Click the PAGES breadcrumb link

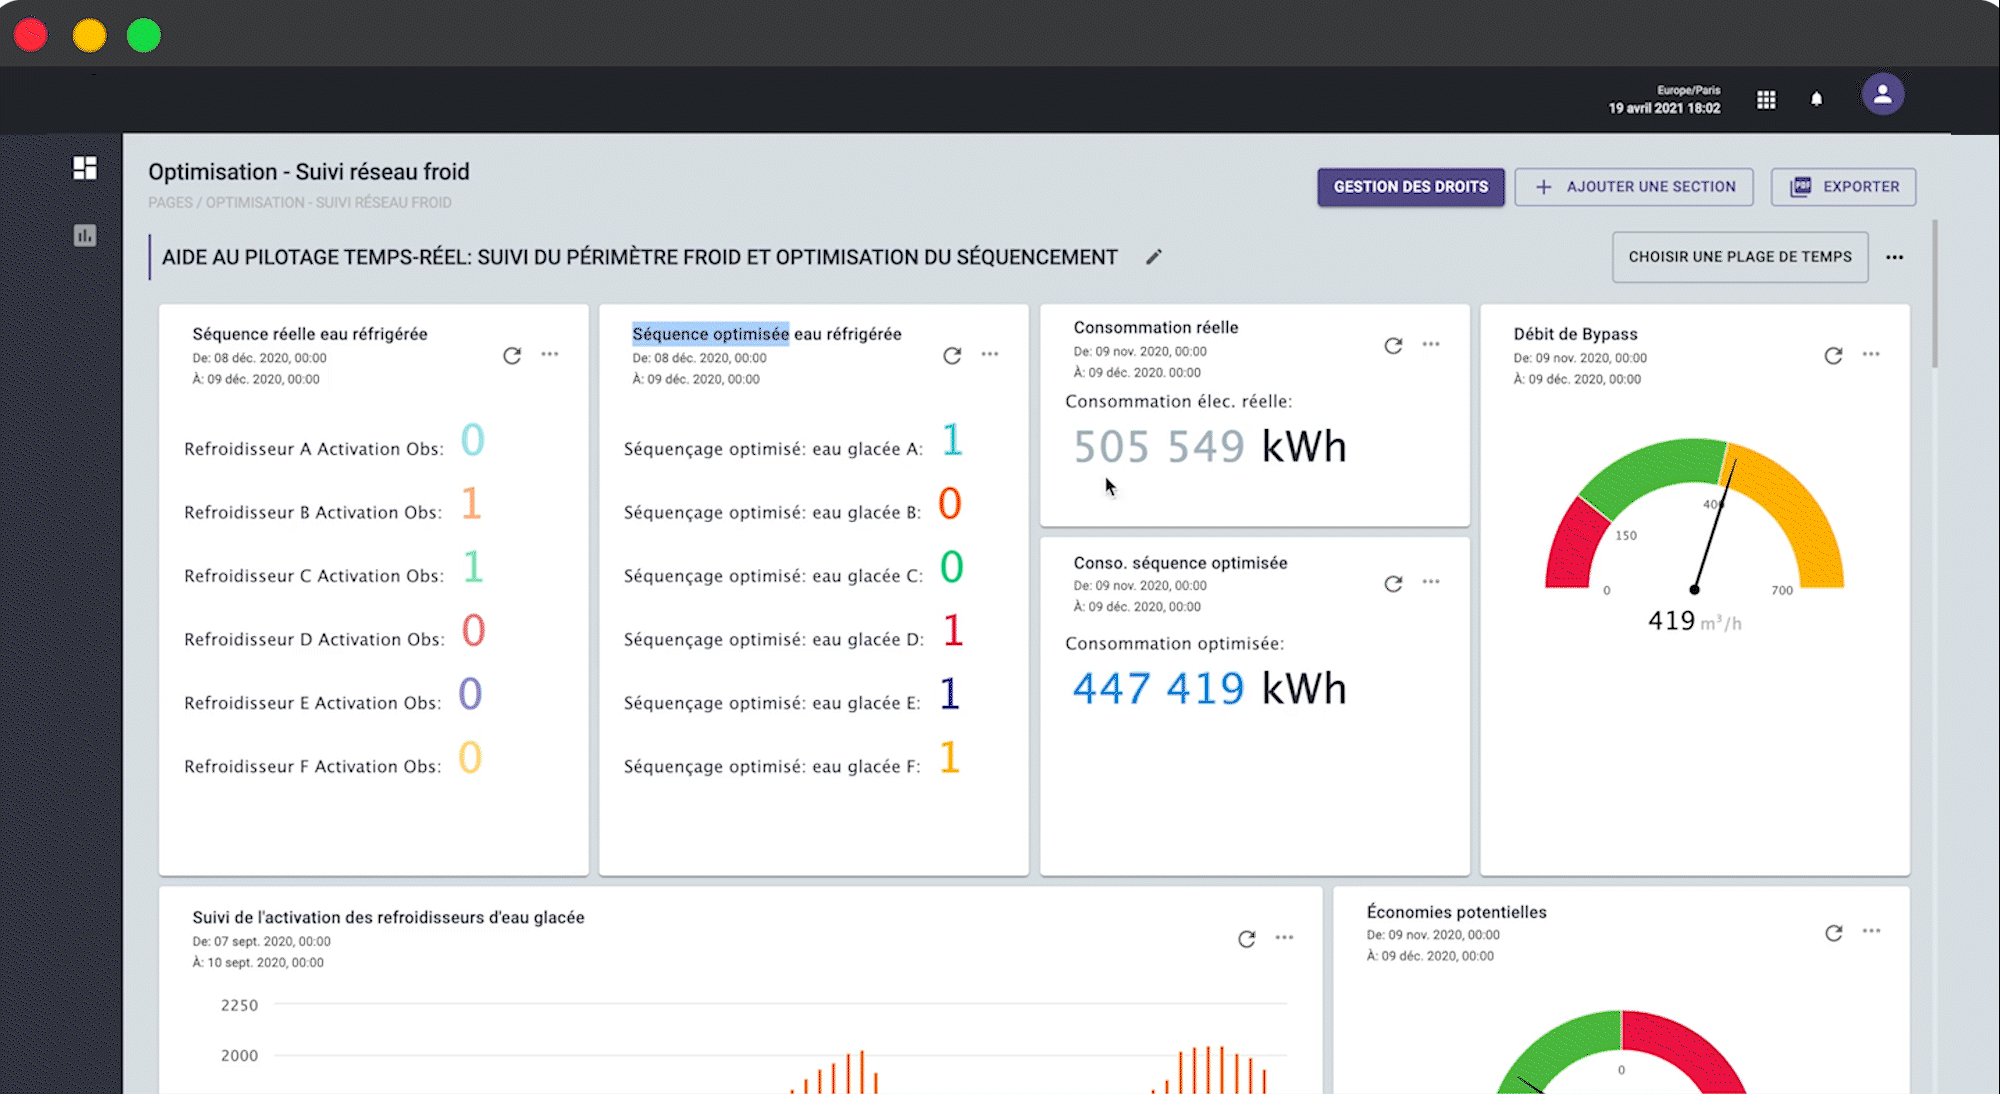click(x=170, y=203)
